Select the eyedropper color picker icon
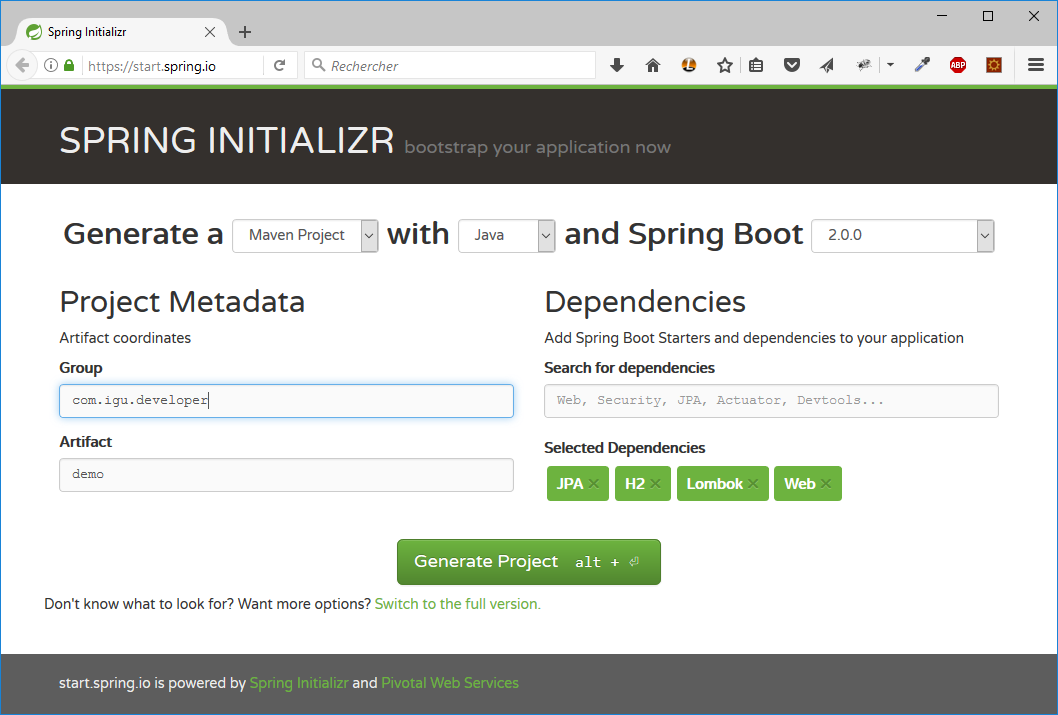This screenshot has width=1058, height=715. click(x=921, y=64)
